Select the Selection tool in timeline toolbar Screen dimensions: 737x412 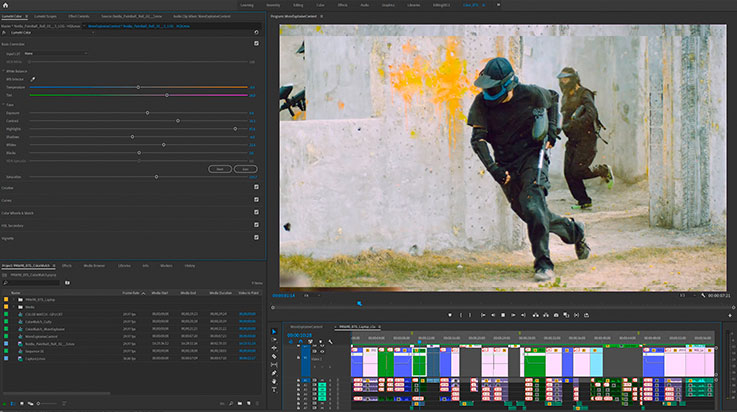[x=275, y=332]
